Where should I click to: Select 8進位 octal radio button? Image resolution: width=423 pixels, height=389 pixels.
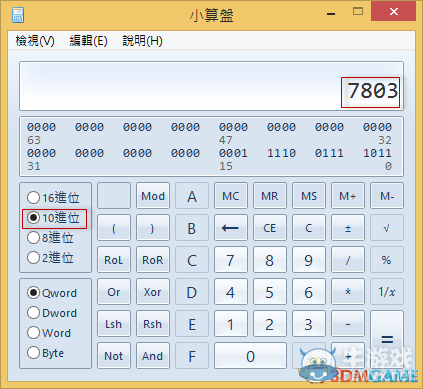(50, 238)
